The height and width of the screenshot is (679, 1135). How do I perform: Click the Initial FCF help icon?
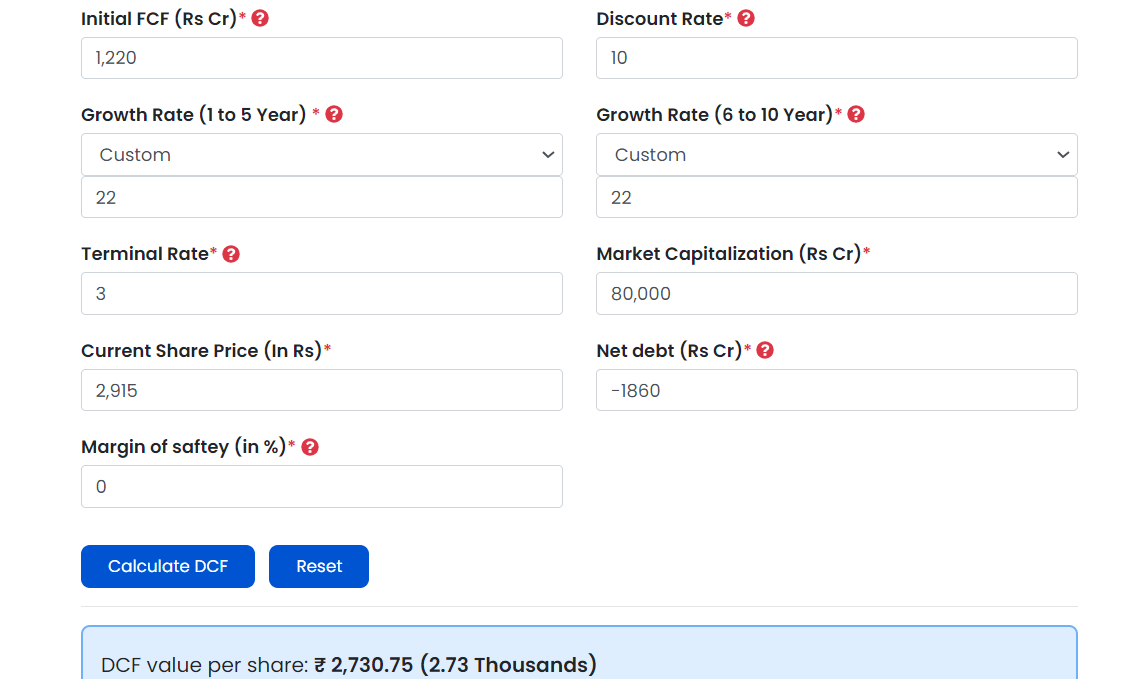[x=260, y=19]
